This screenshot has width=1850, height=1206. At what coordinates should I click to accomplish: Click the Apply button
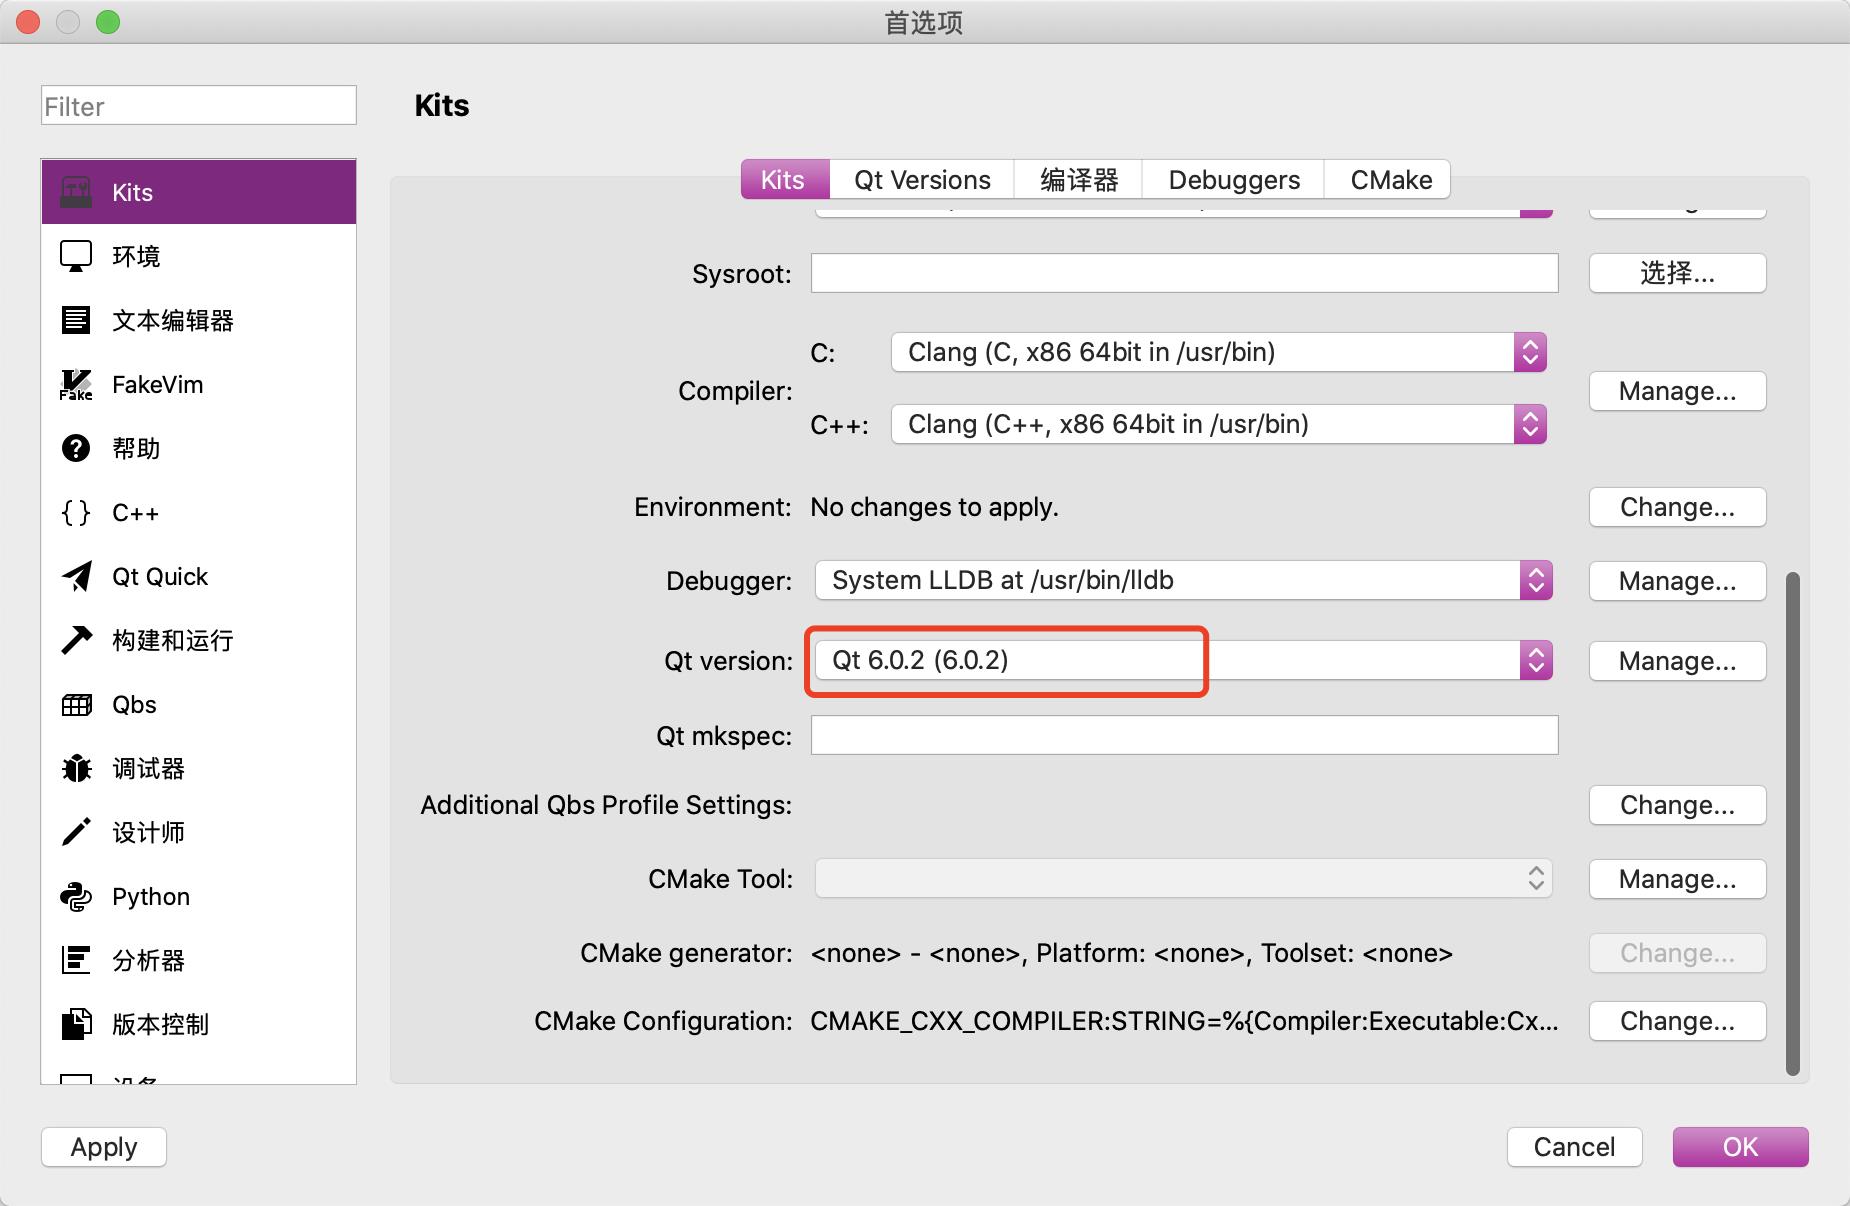click(x=104, y=1147)
